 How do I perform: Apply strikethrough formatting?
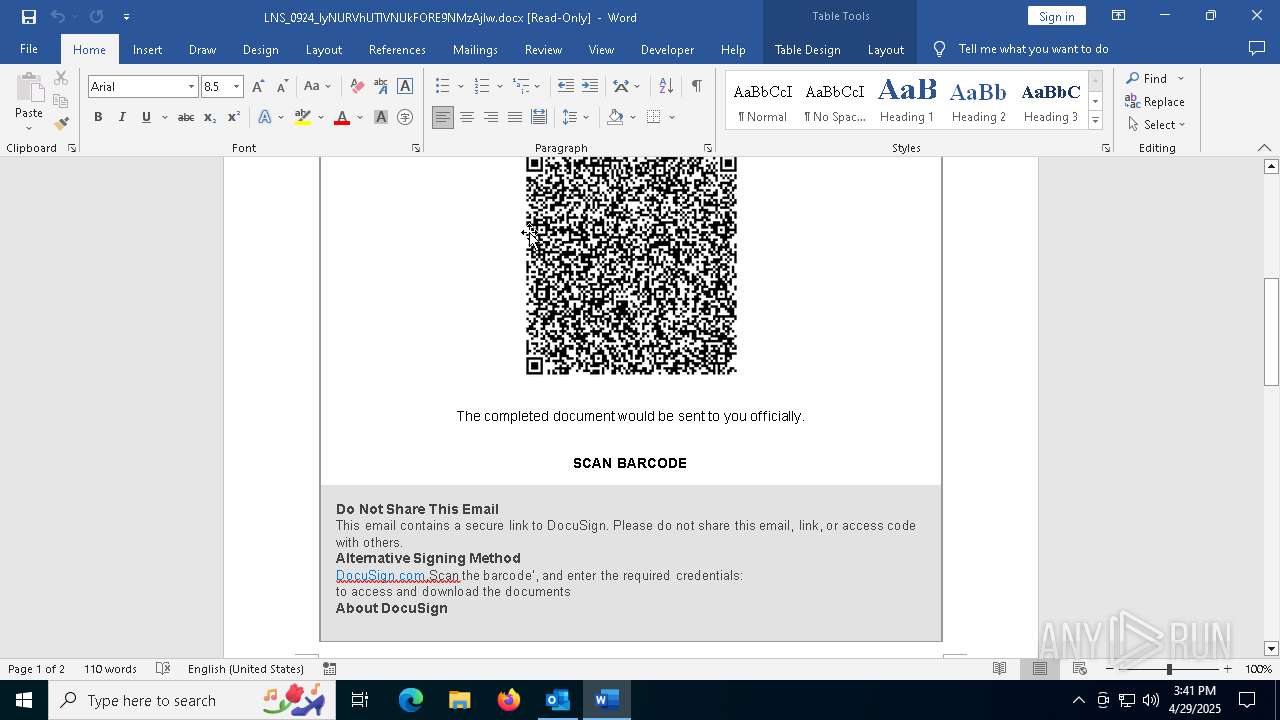click(x=185, y=117)
